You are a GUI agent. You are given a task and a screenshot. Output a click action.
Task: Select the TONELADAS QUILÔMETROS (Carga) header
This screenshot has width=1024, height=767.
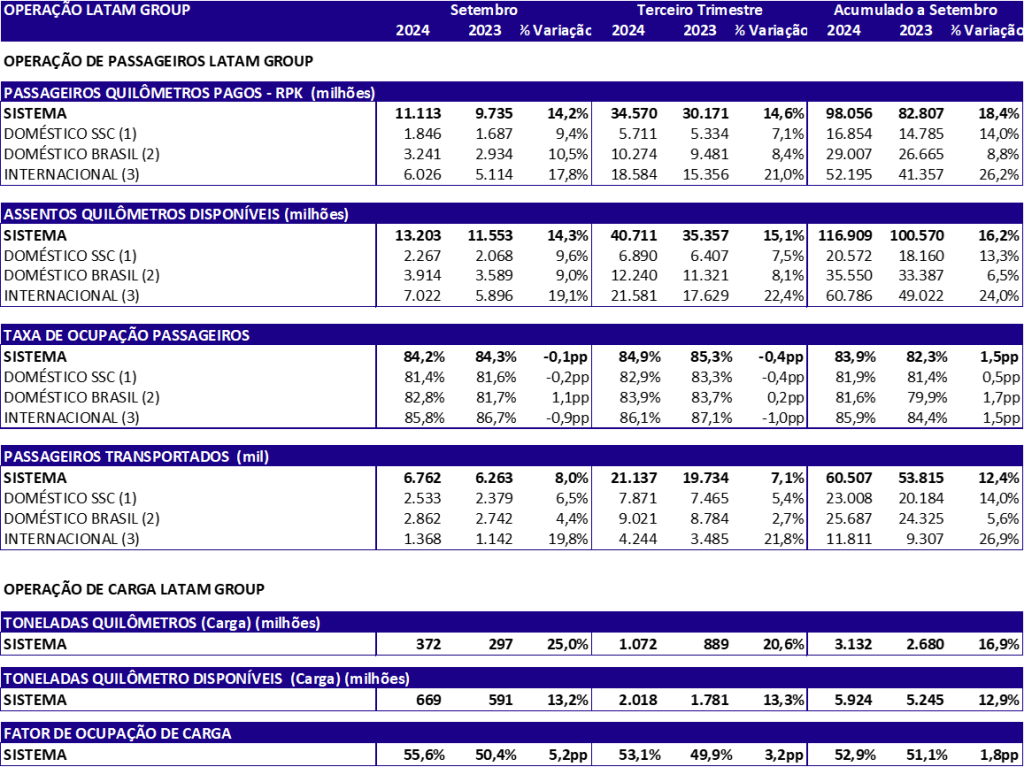[162, 623]
